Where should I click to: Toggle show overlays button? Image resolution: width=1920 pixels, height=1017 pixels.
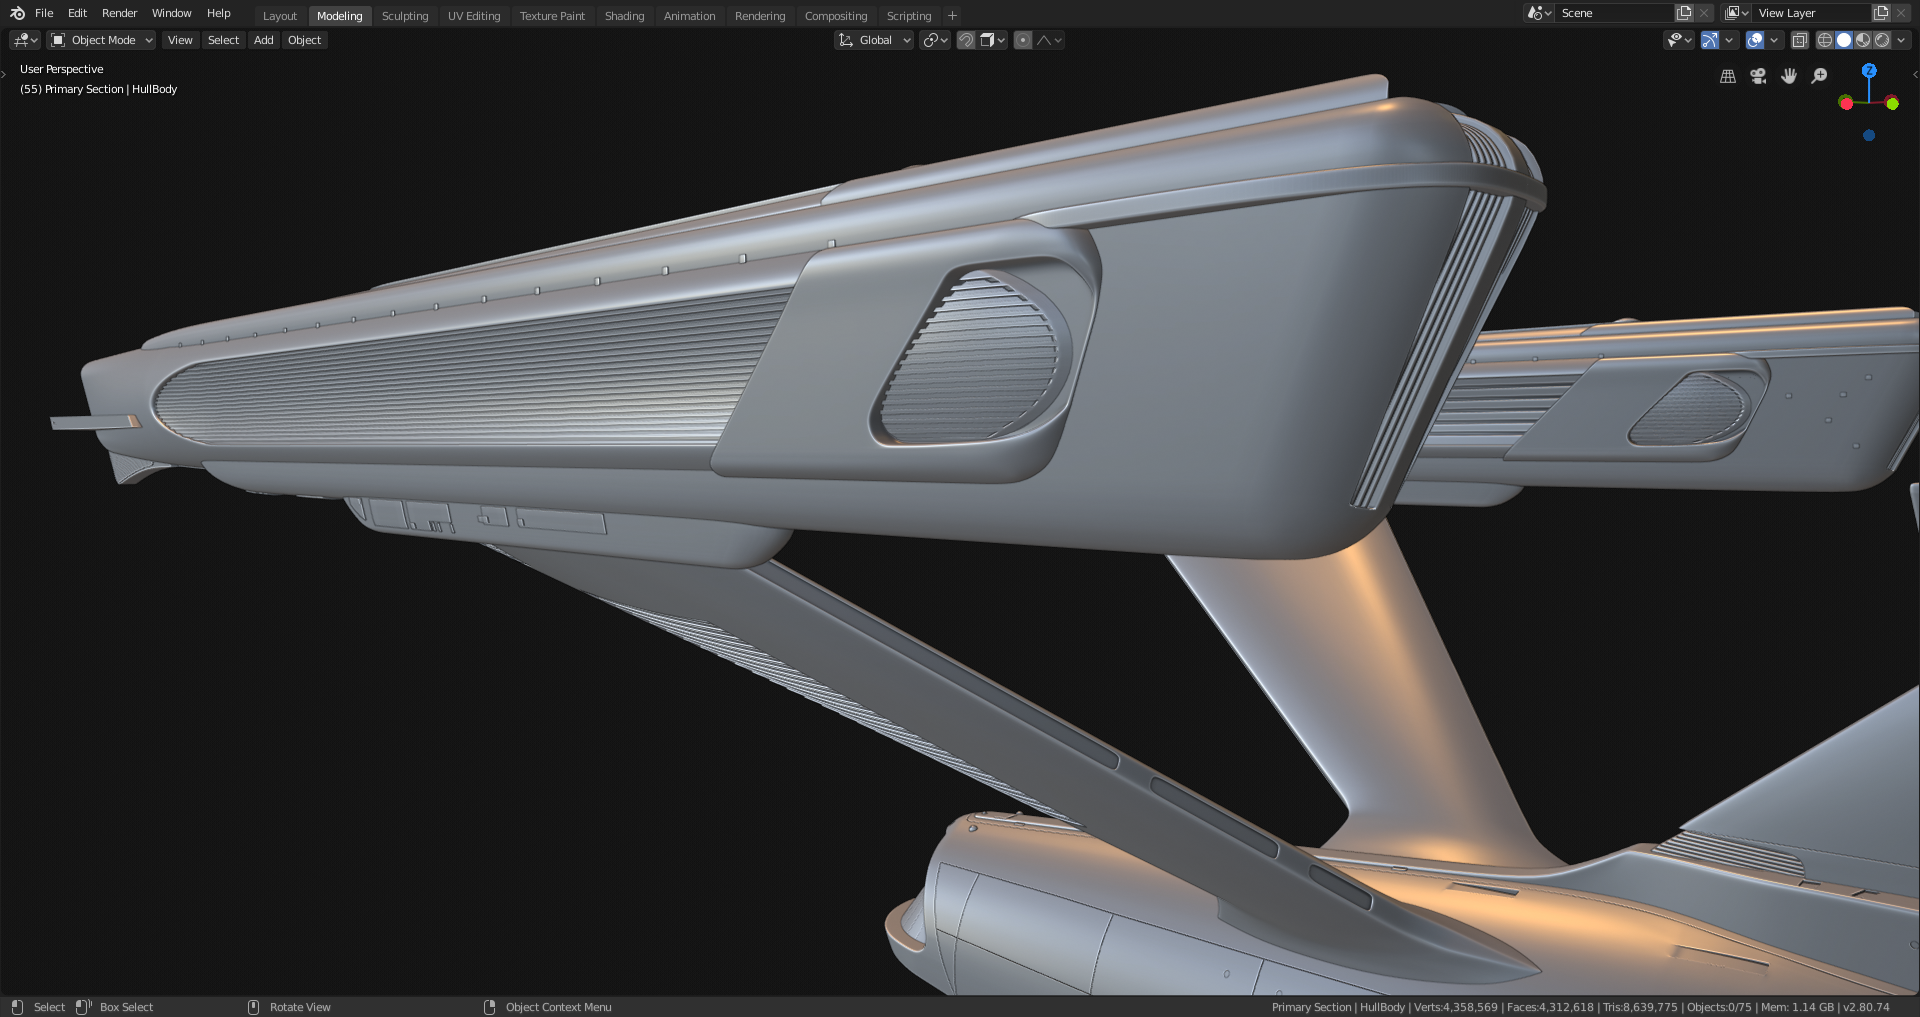pyautogui.click(x=1755, y=40)
